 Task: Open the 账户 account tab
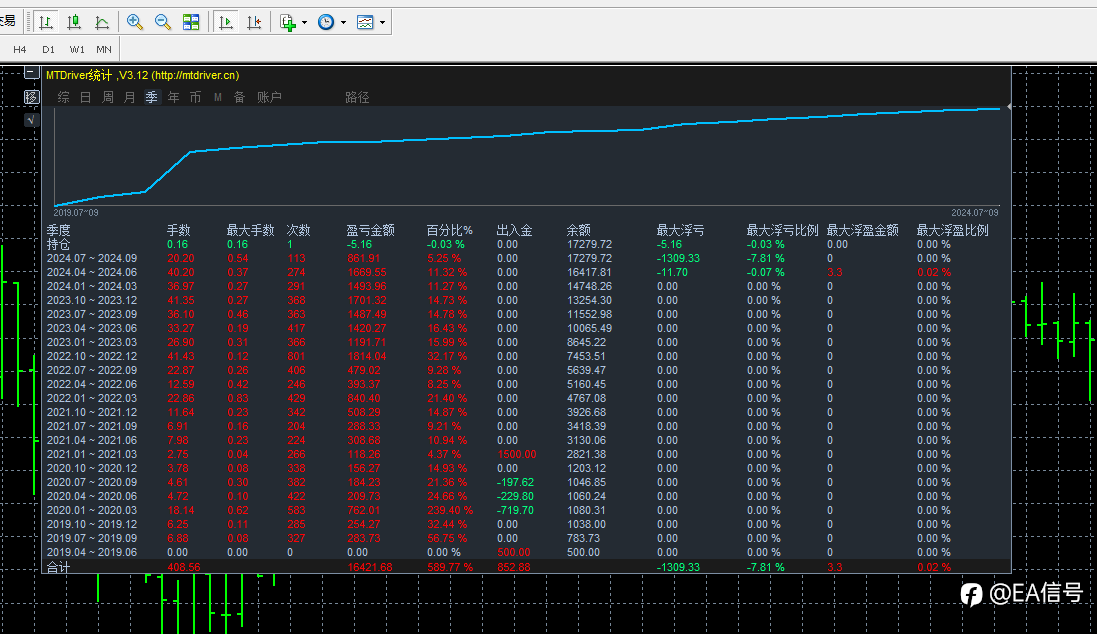[x=269, y=97]
